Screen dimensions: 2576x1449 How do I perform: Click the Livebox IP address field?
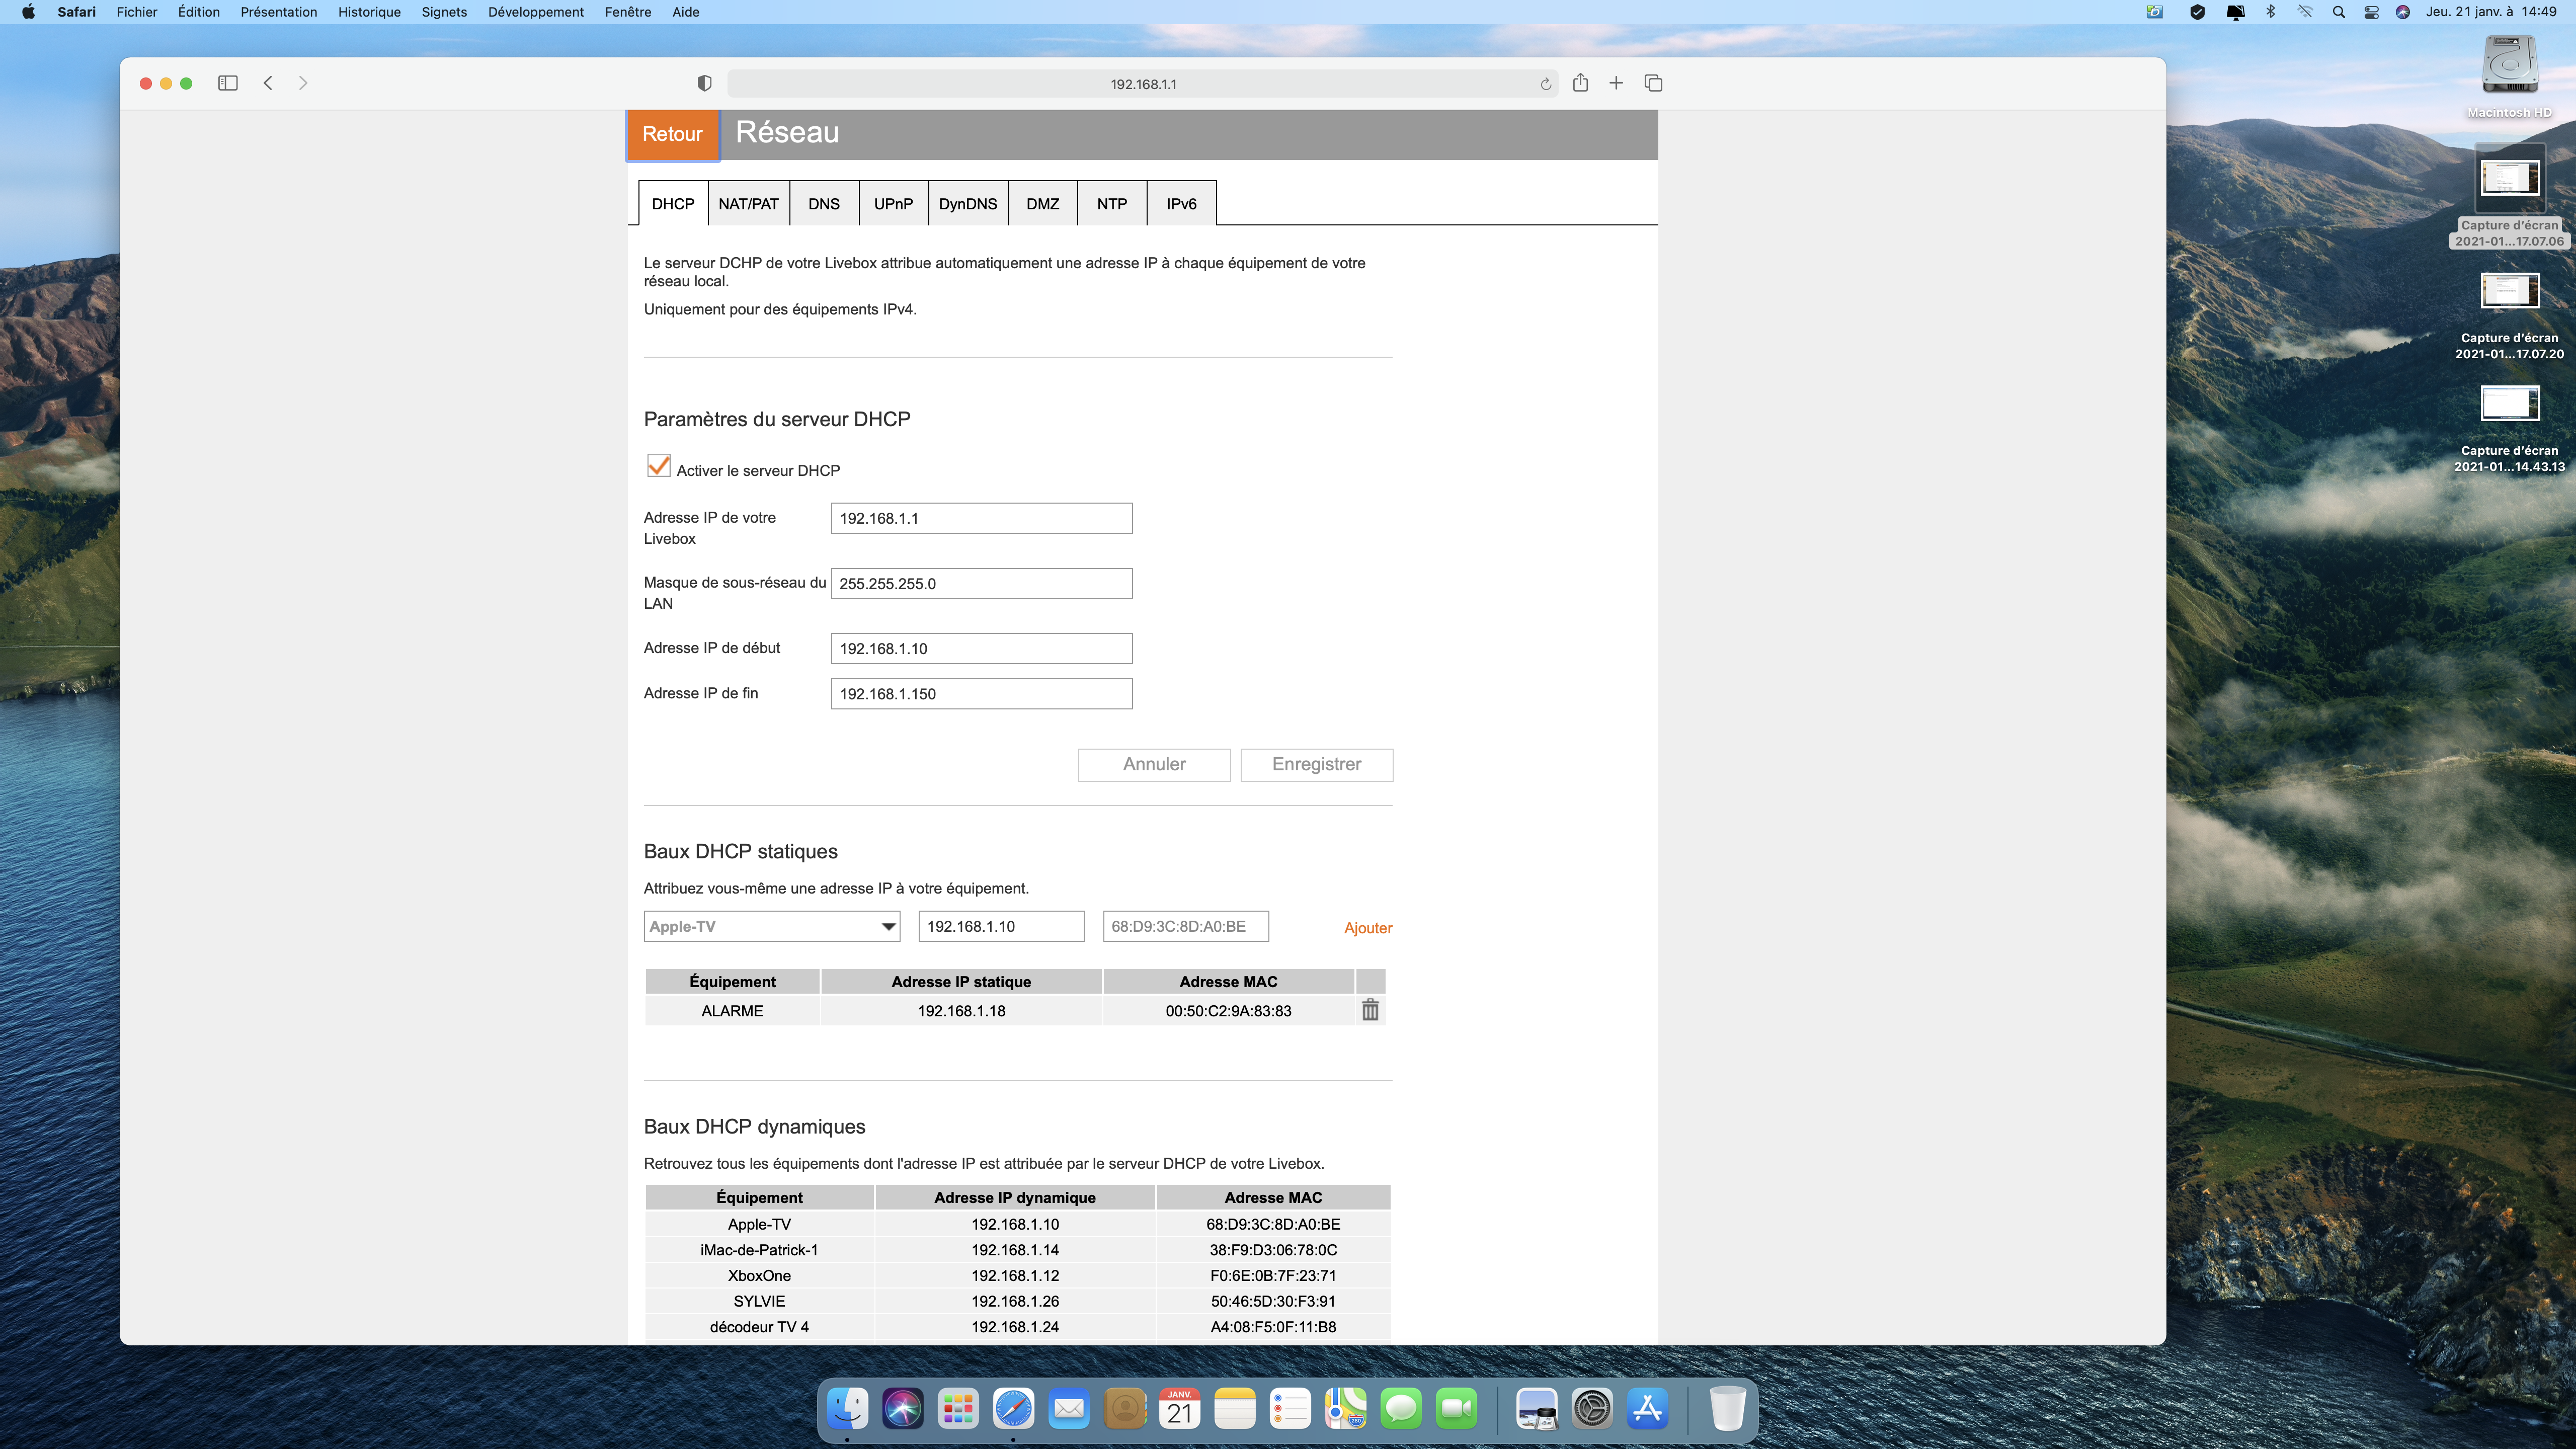[981, 518]
